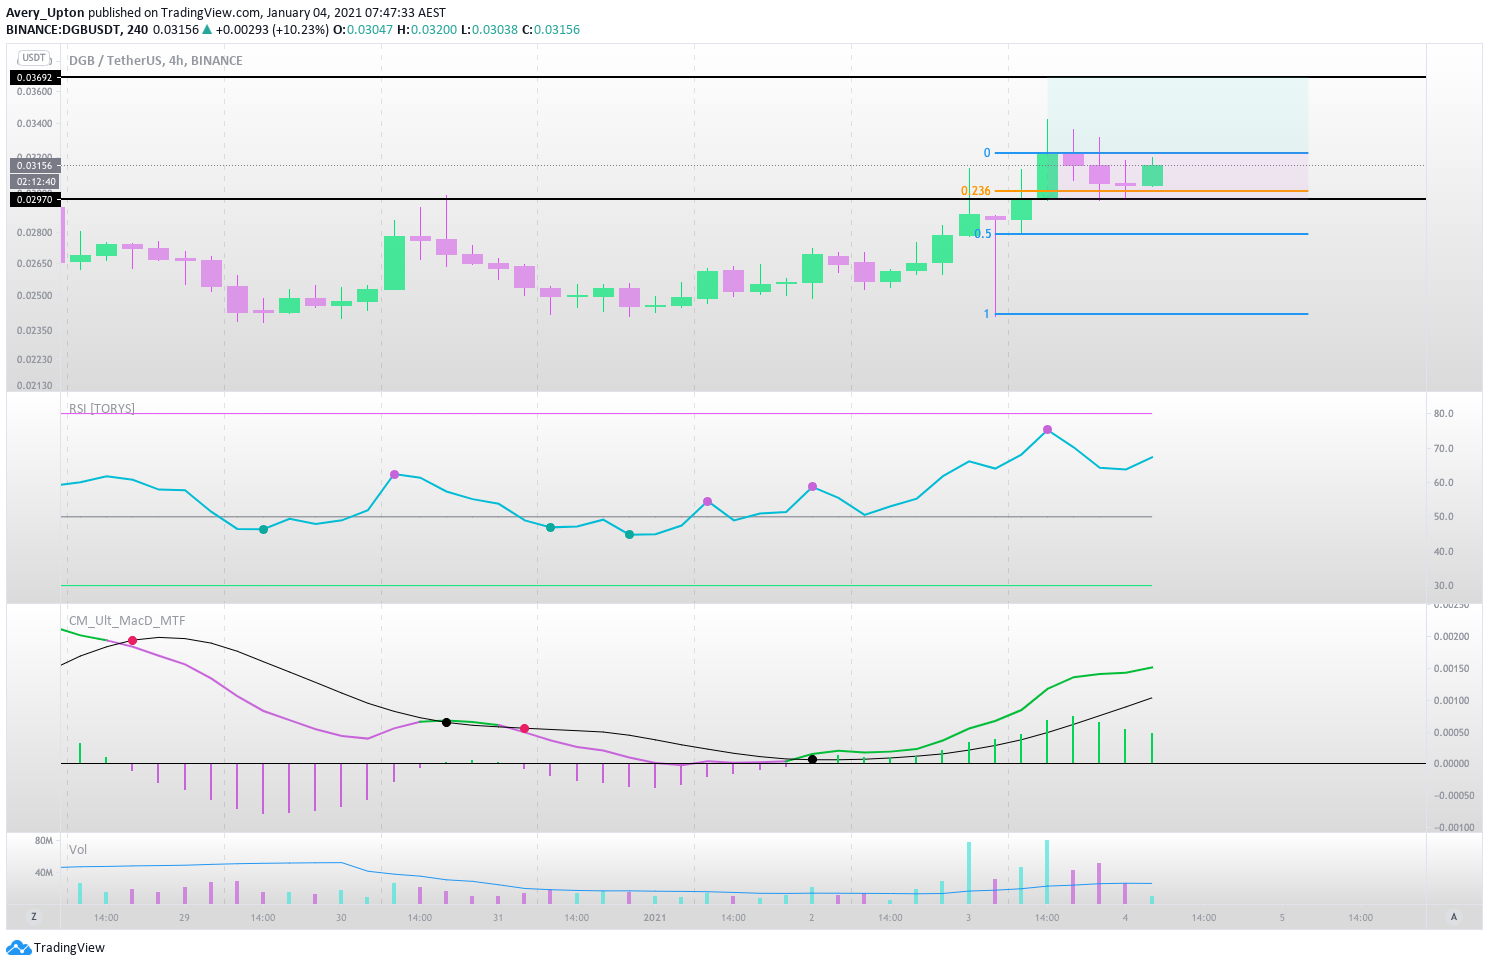Click the 0.03156 current price label

point(35,166)
